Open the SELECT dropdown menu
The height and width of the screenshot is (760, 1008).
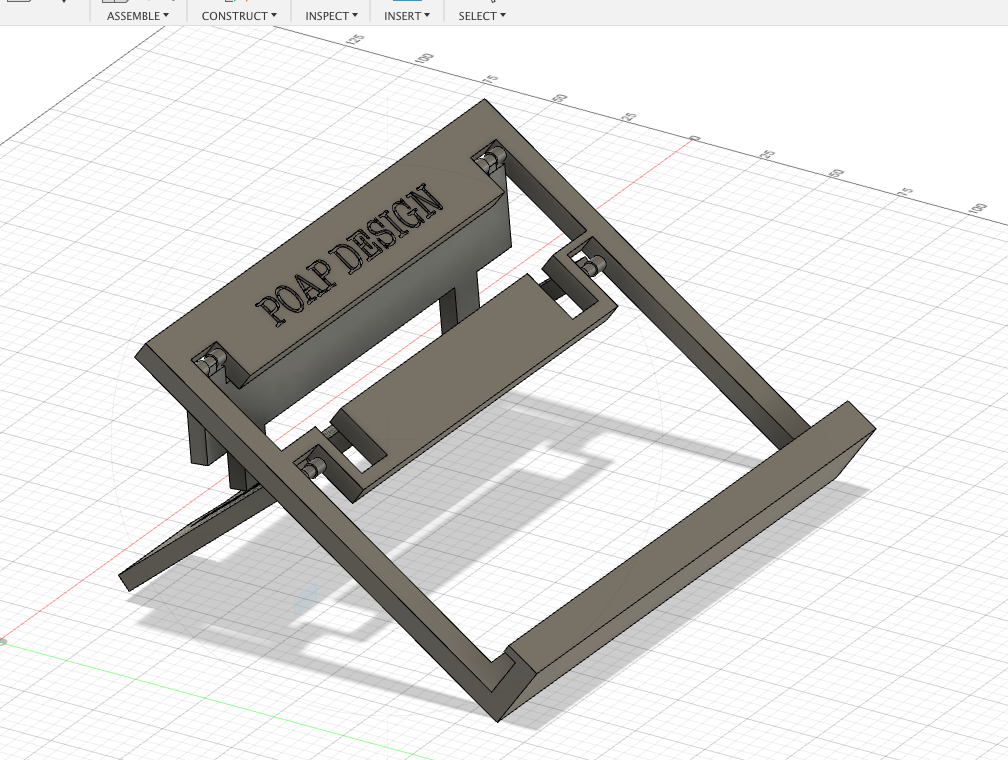[x=482, y=15]
